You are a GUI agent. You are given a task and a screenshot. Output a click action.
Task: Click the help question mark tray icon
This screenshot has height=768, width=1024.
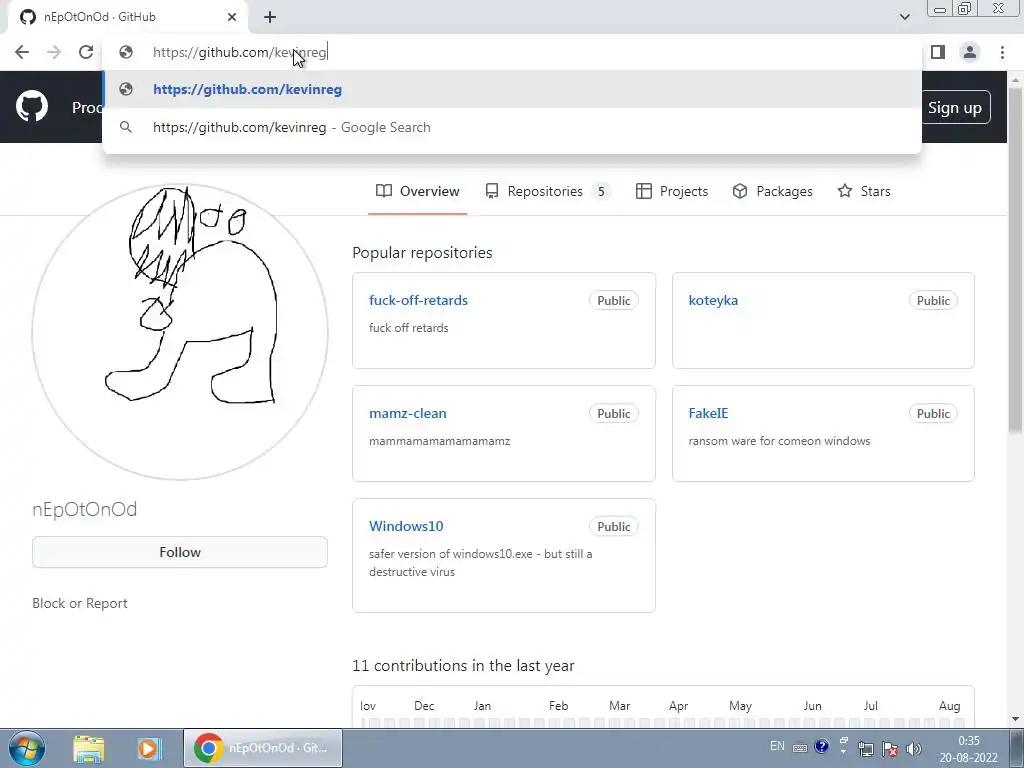822,746
